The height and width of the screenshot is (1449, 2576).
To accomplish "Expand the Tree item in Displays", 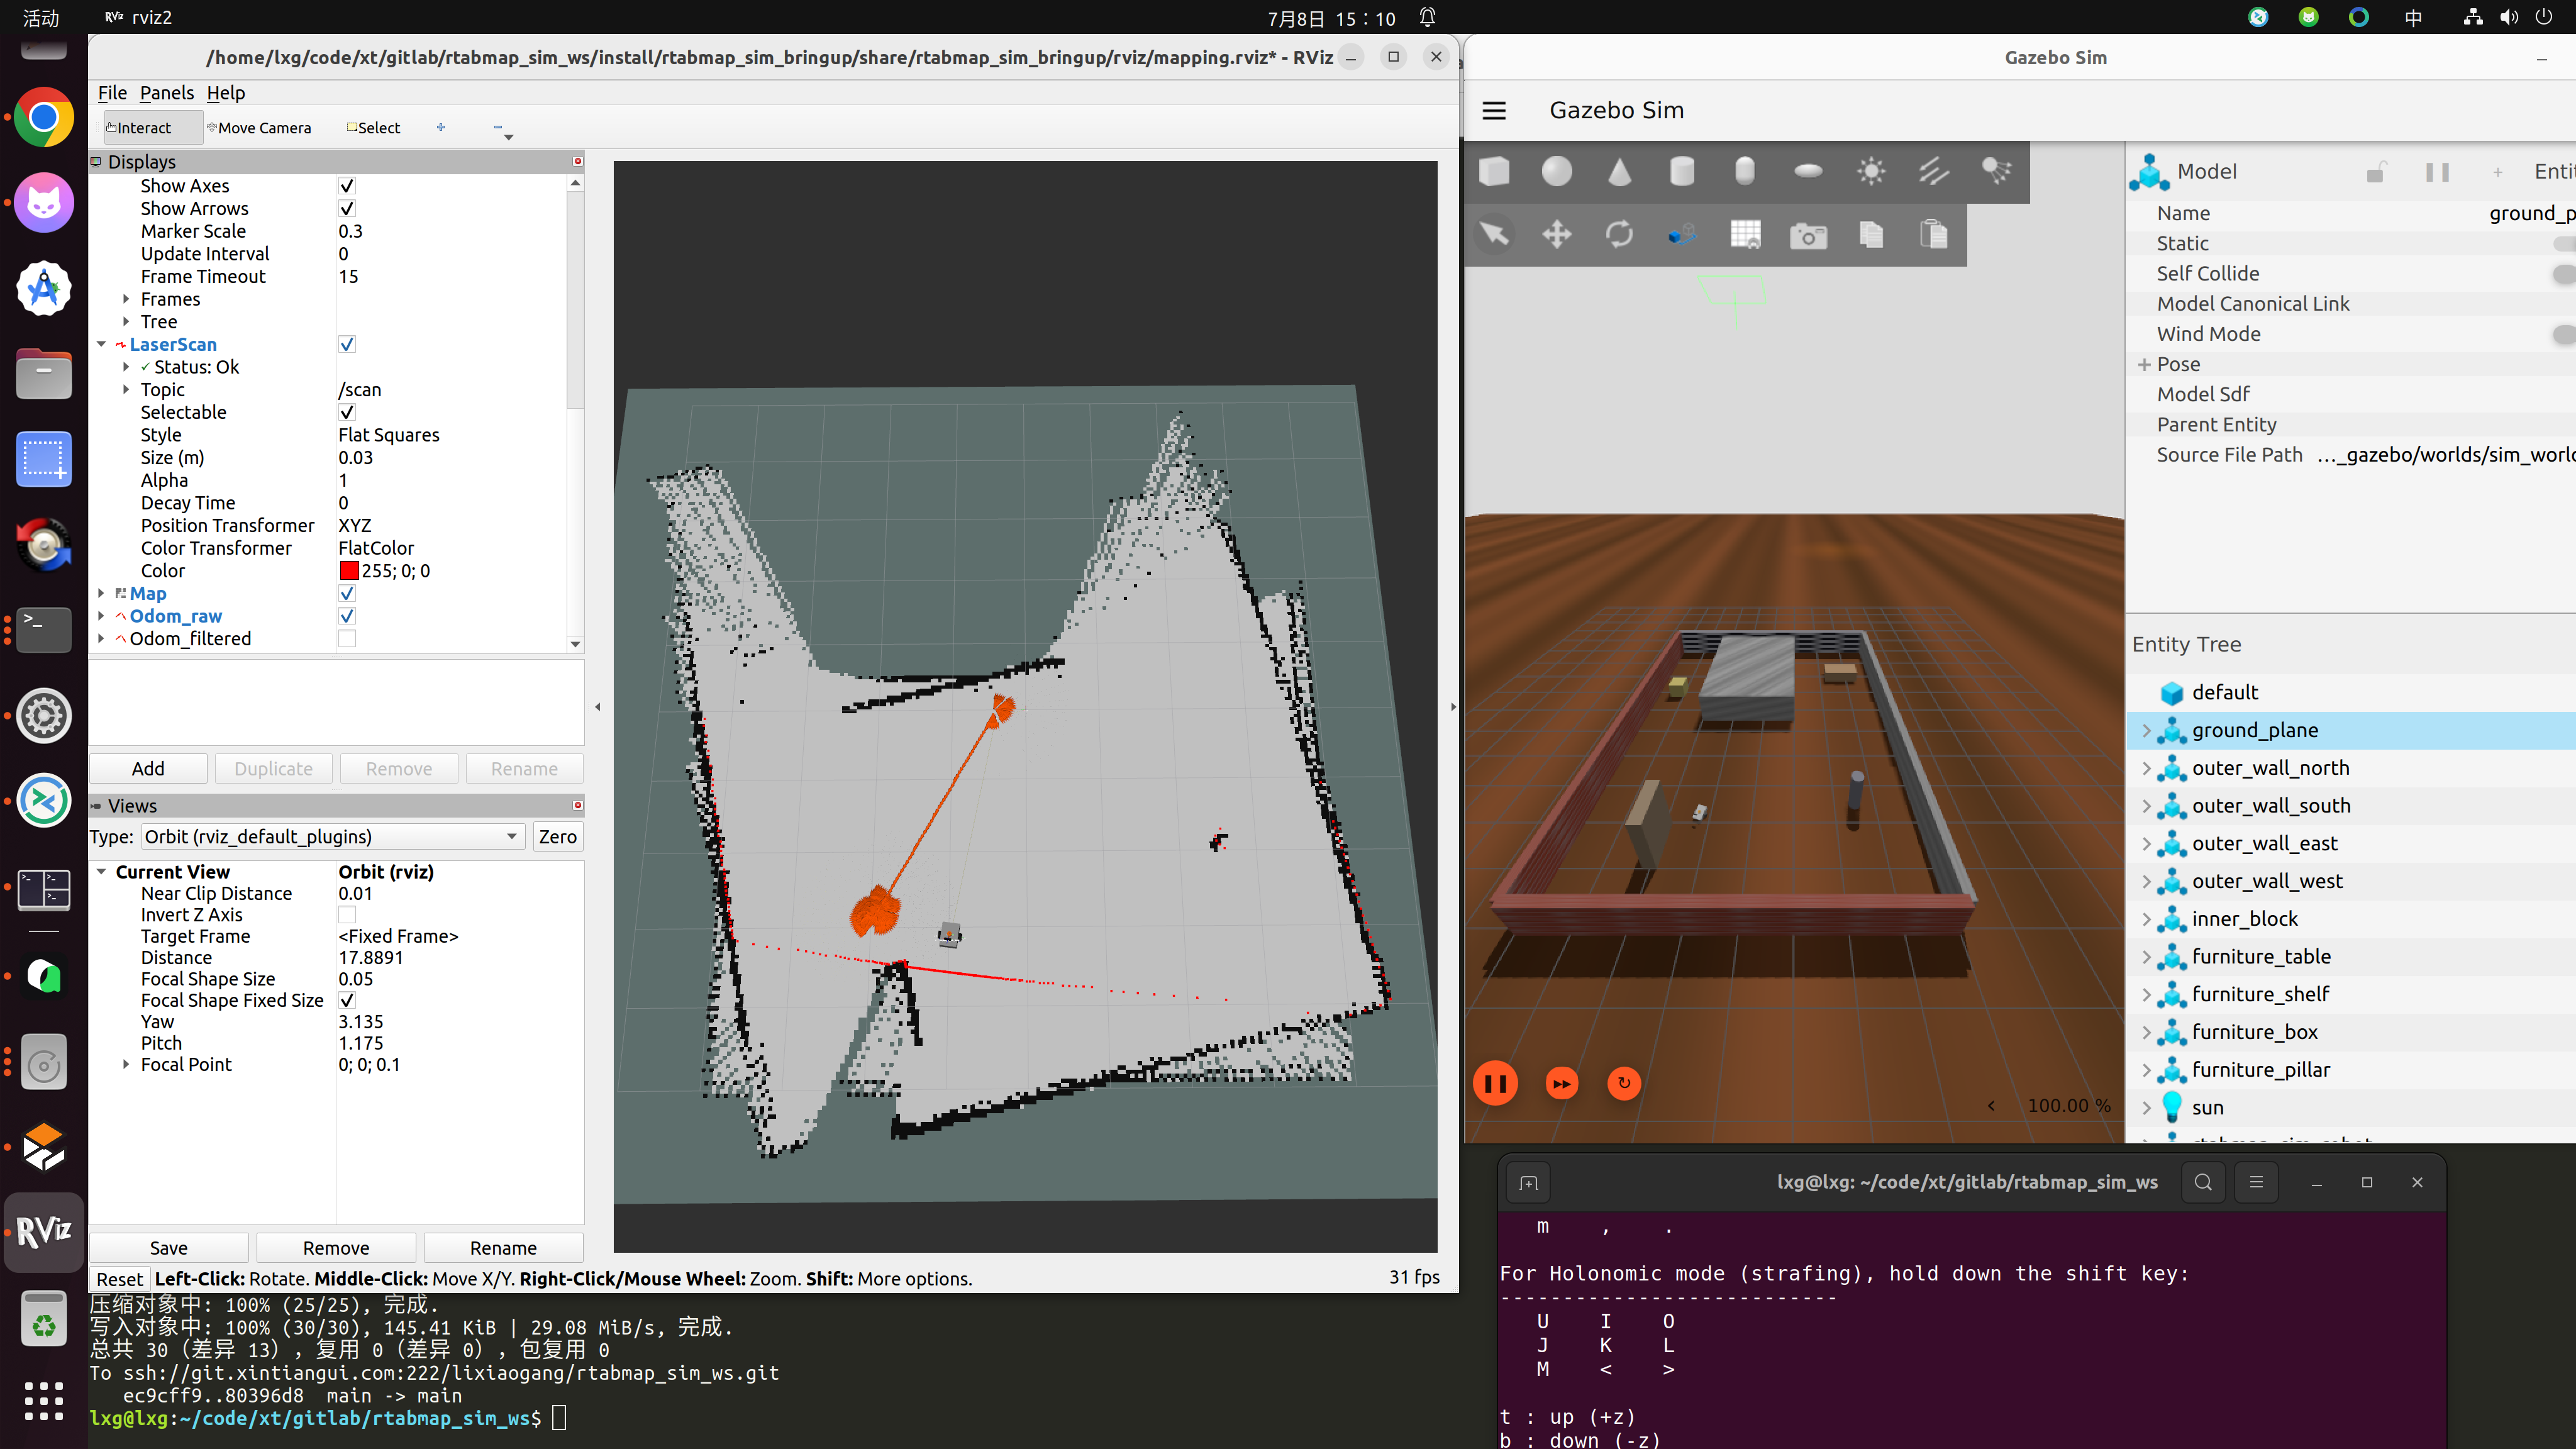I will tap(126, 322).
